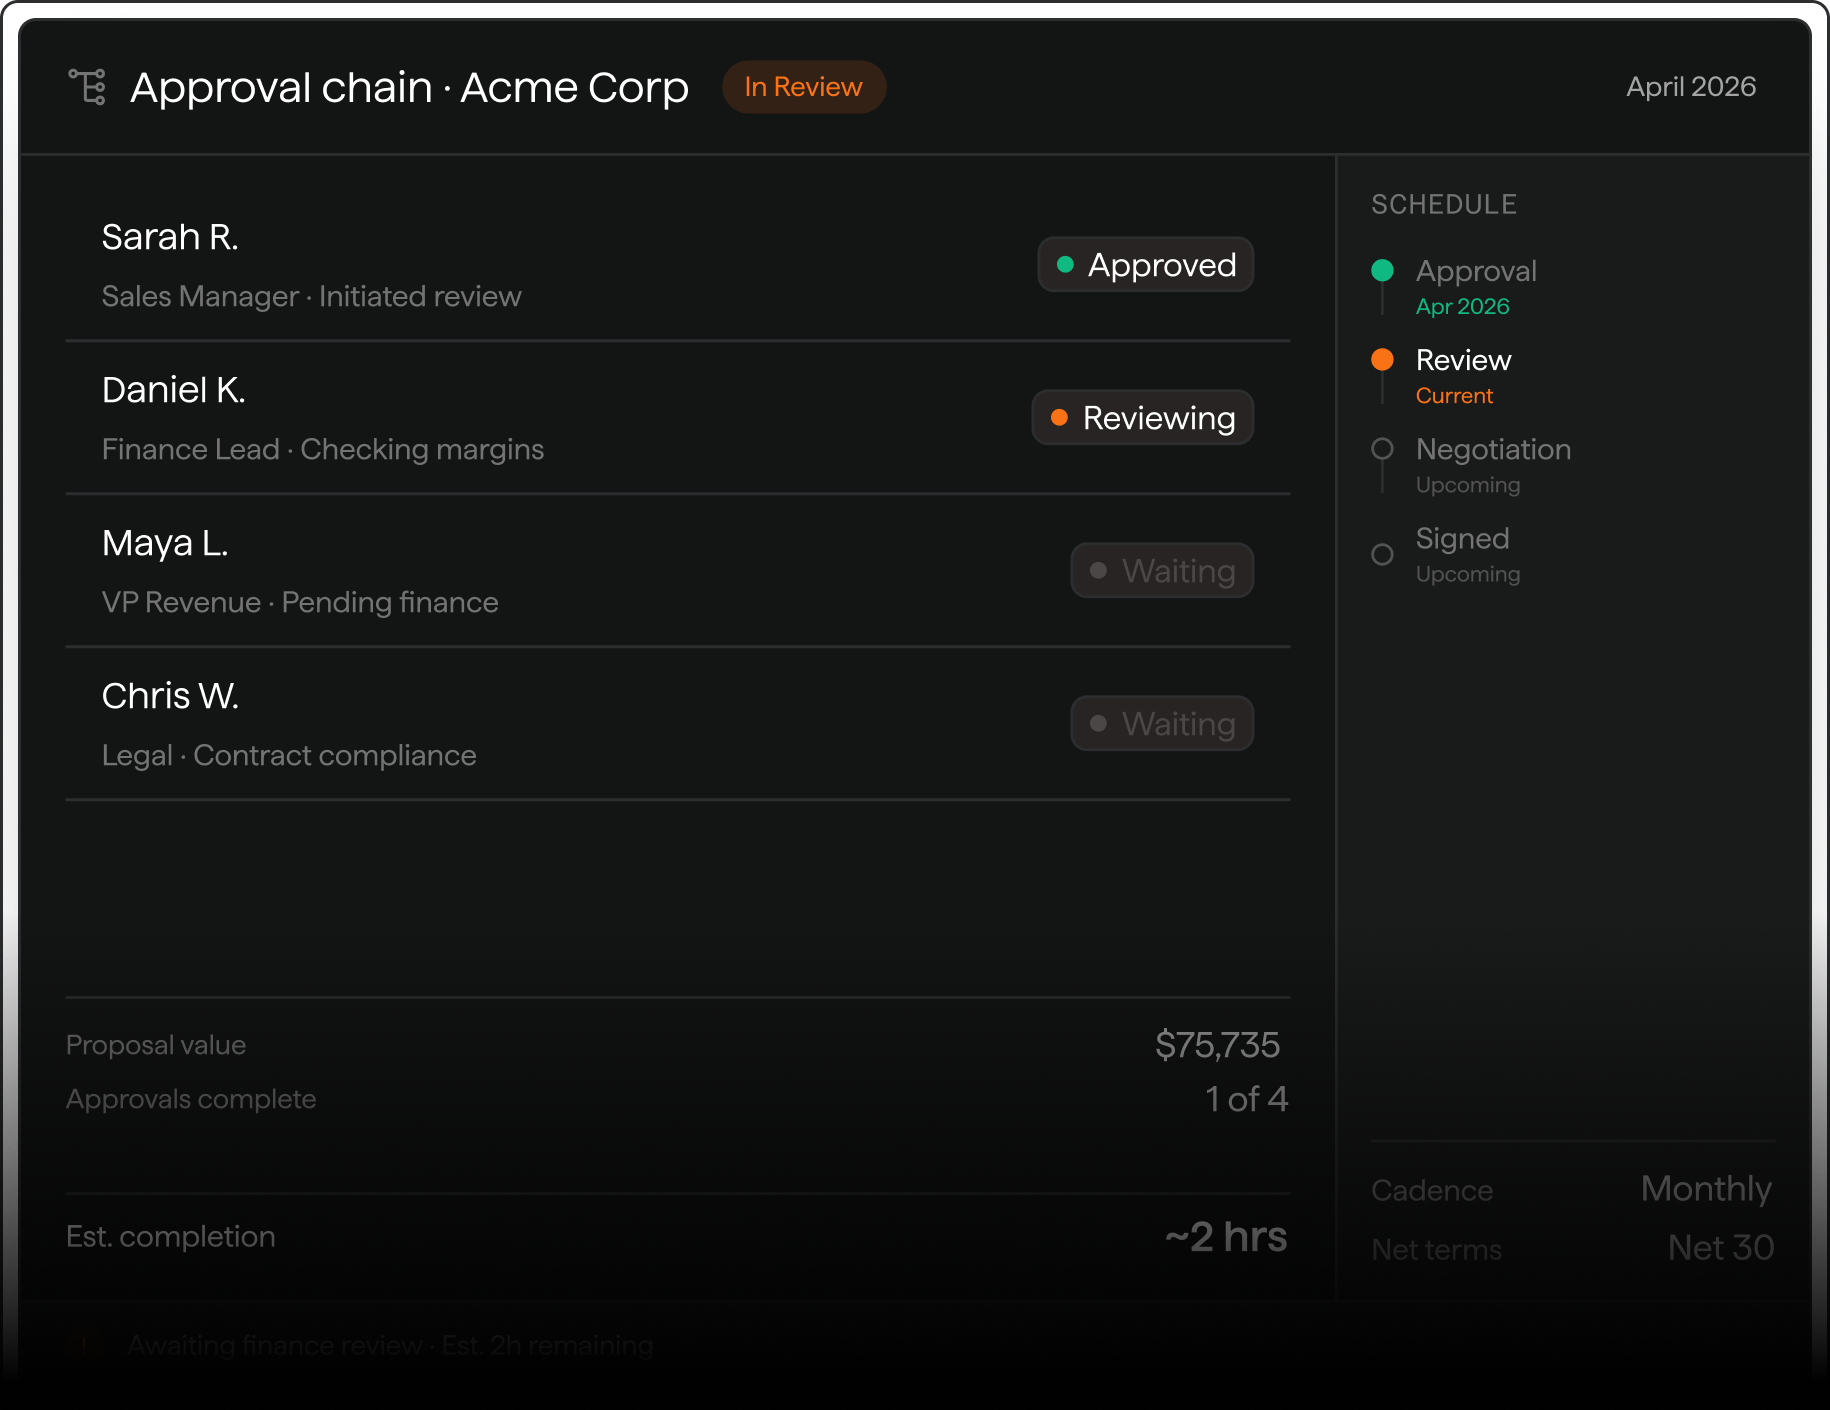Image resolution: width=1830 pixels, height=1410 pixels.
Task: Select the Signed timeline marker circle
Action: click(1382, 554)
